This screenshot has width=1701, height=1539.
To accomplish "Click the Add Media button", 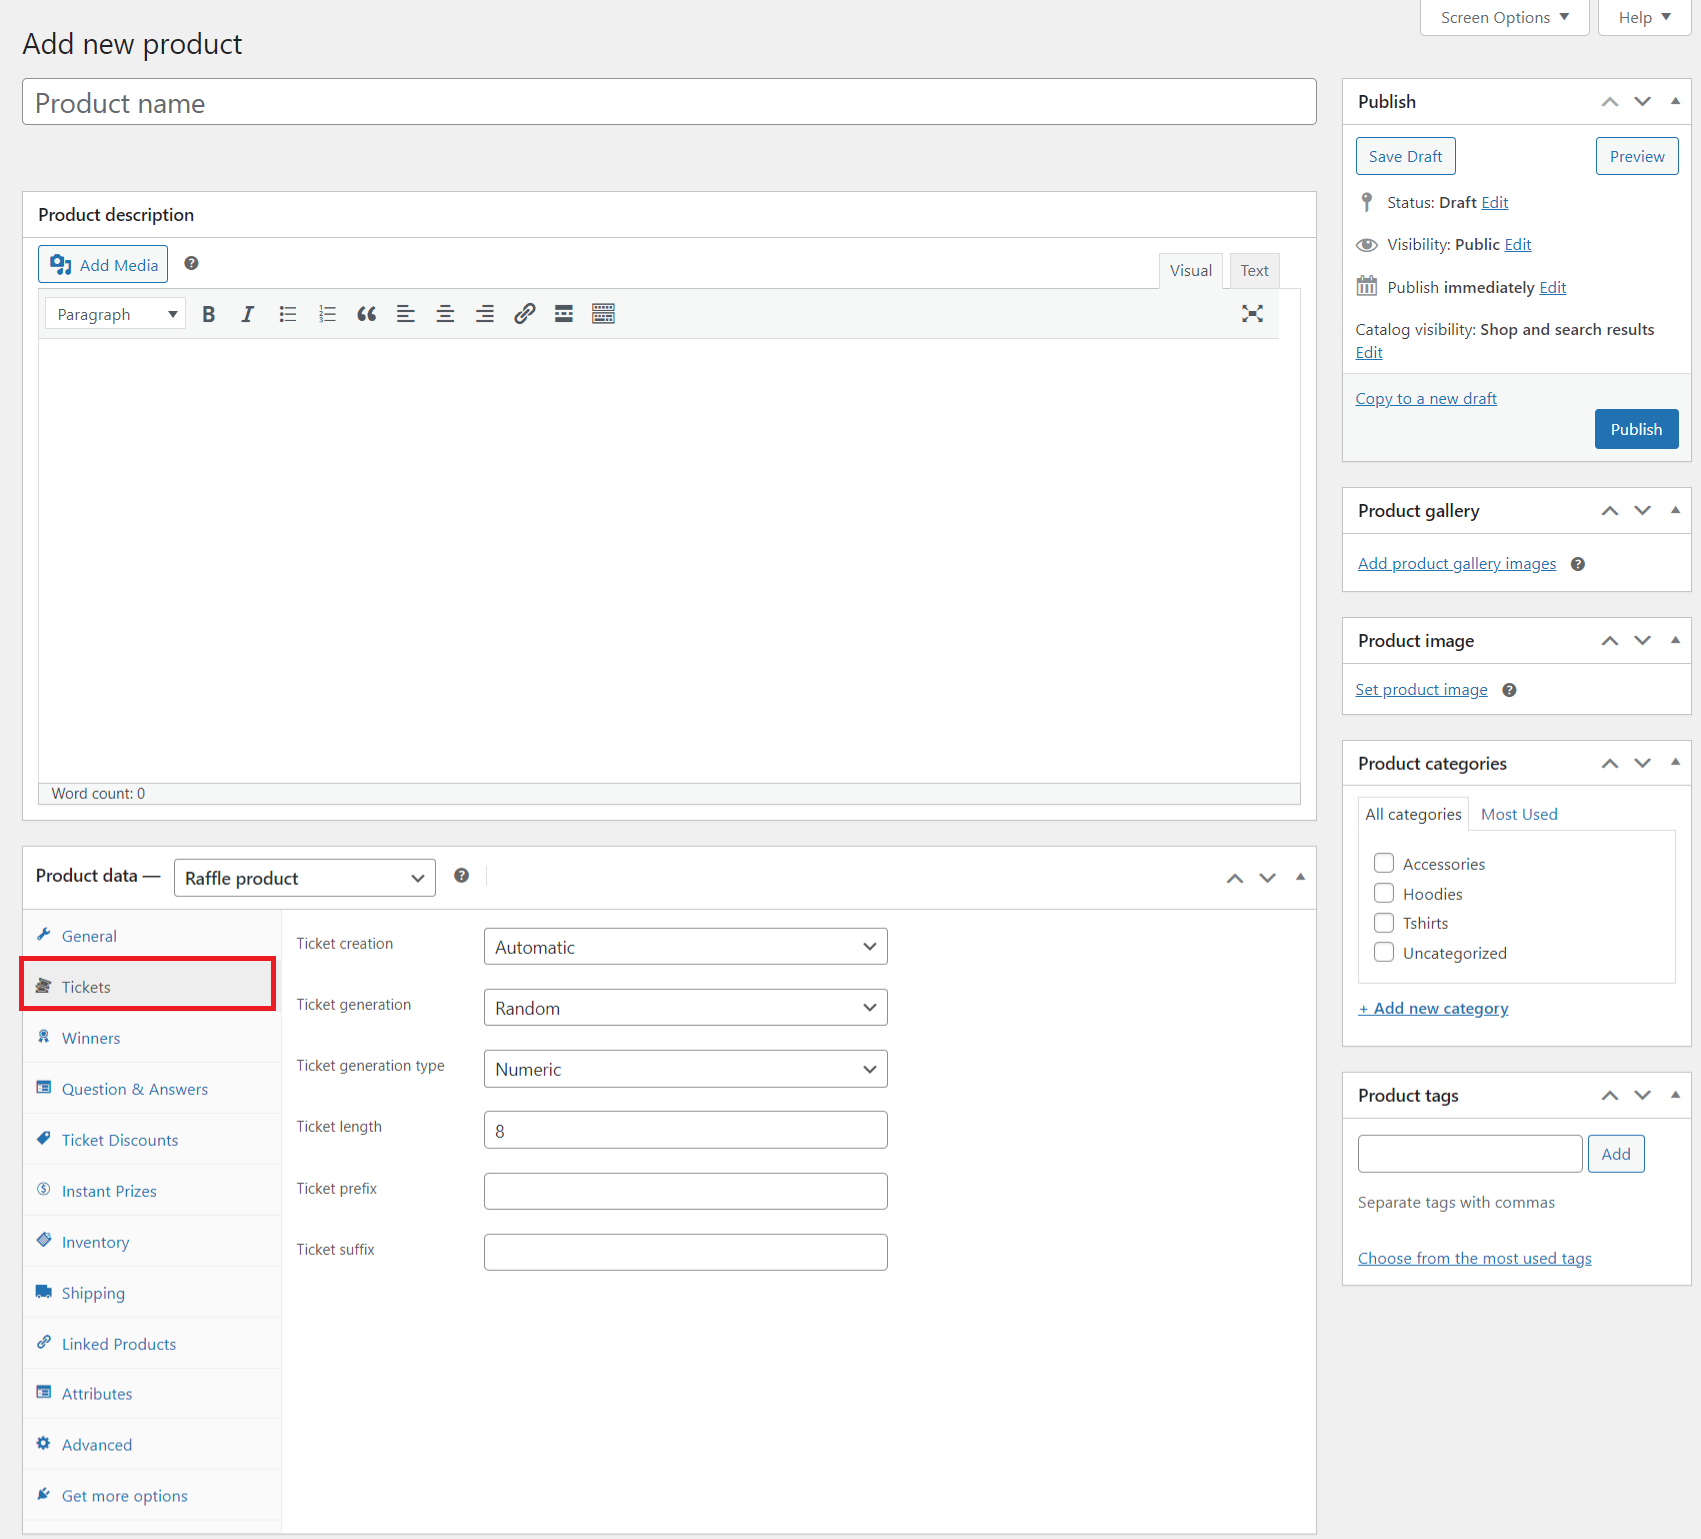I will [x=103, y=265].
